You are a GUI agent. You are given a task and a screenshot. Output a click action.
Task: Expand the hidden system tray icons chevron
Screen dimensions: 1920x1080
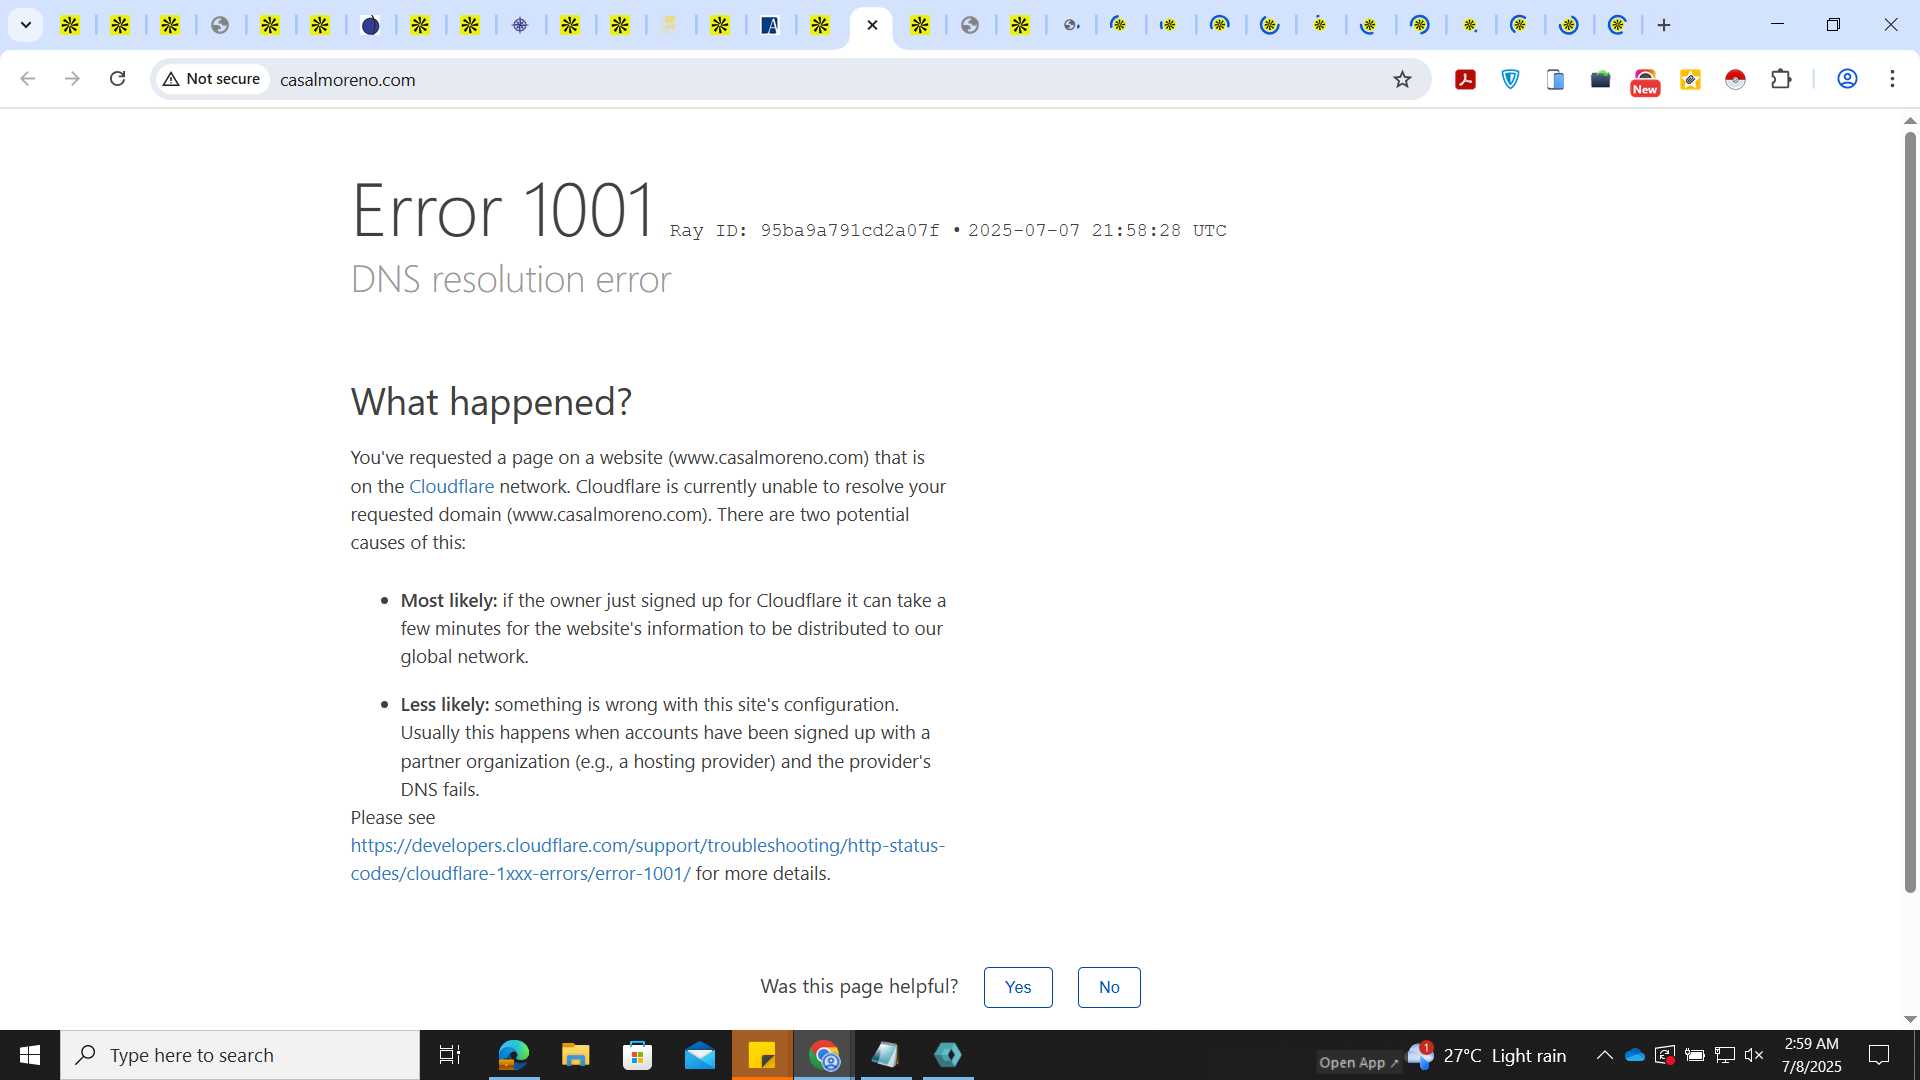coord(1604,1055)
